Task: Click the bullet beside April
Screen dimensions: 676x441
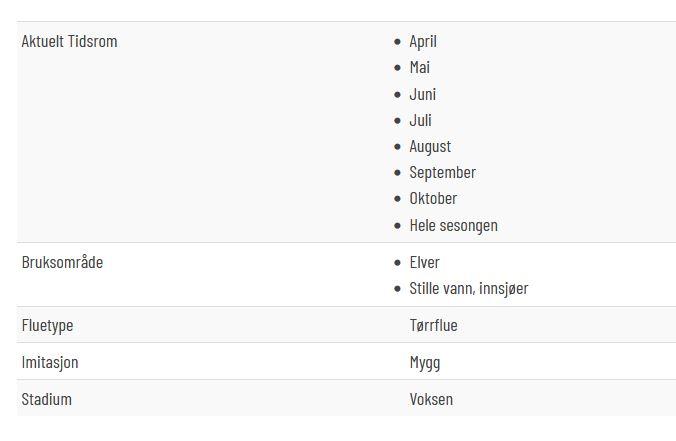Action: pos(397,42)
